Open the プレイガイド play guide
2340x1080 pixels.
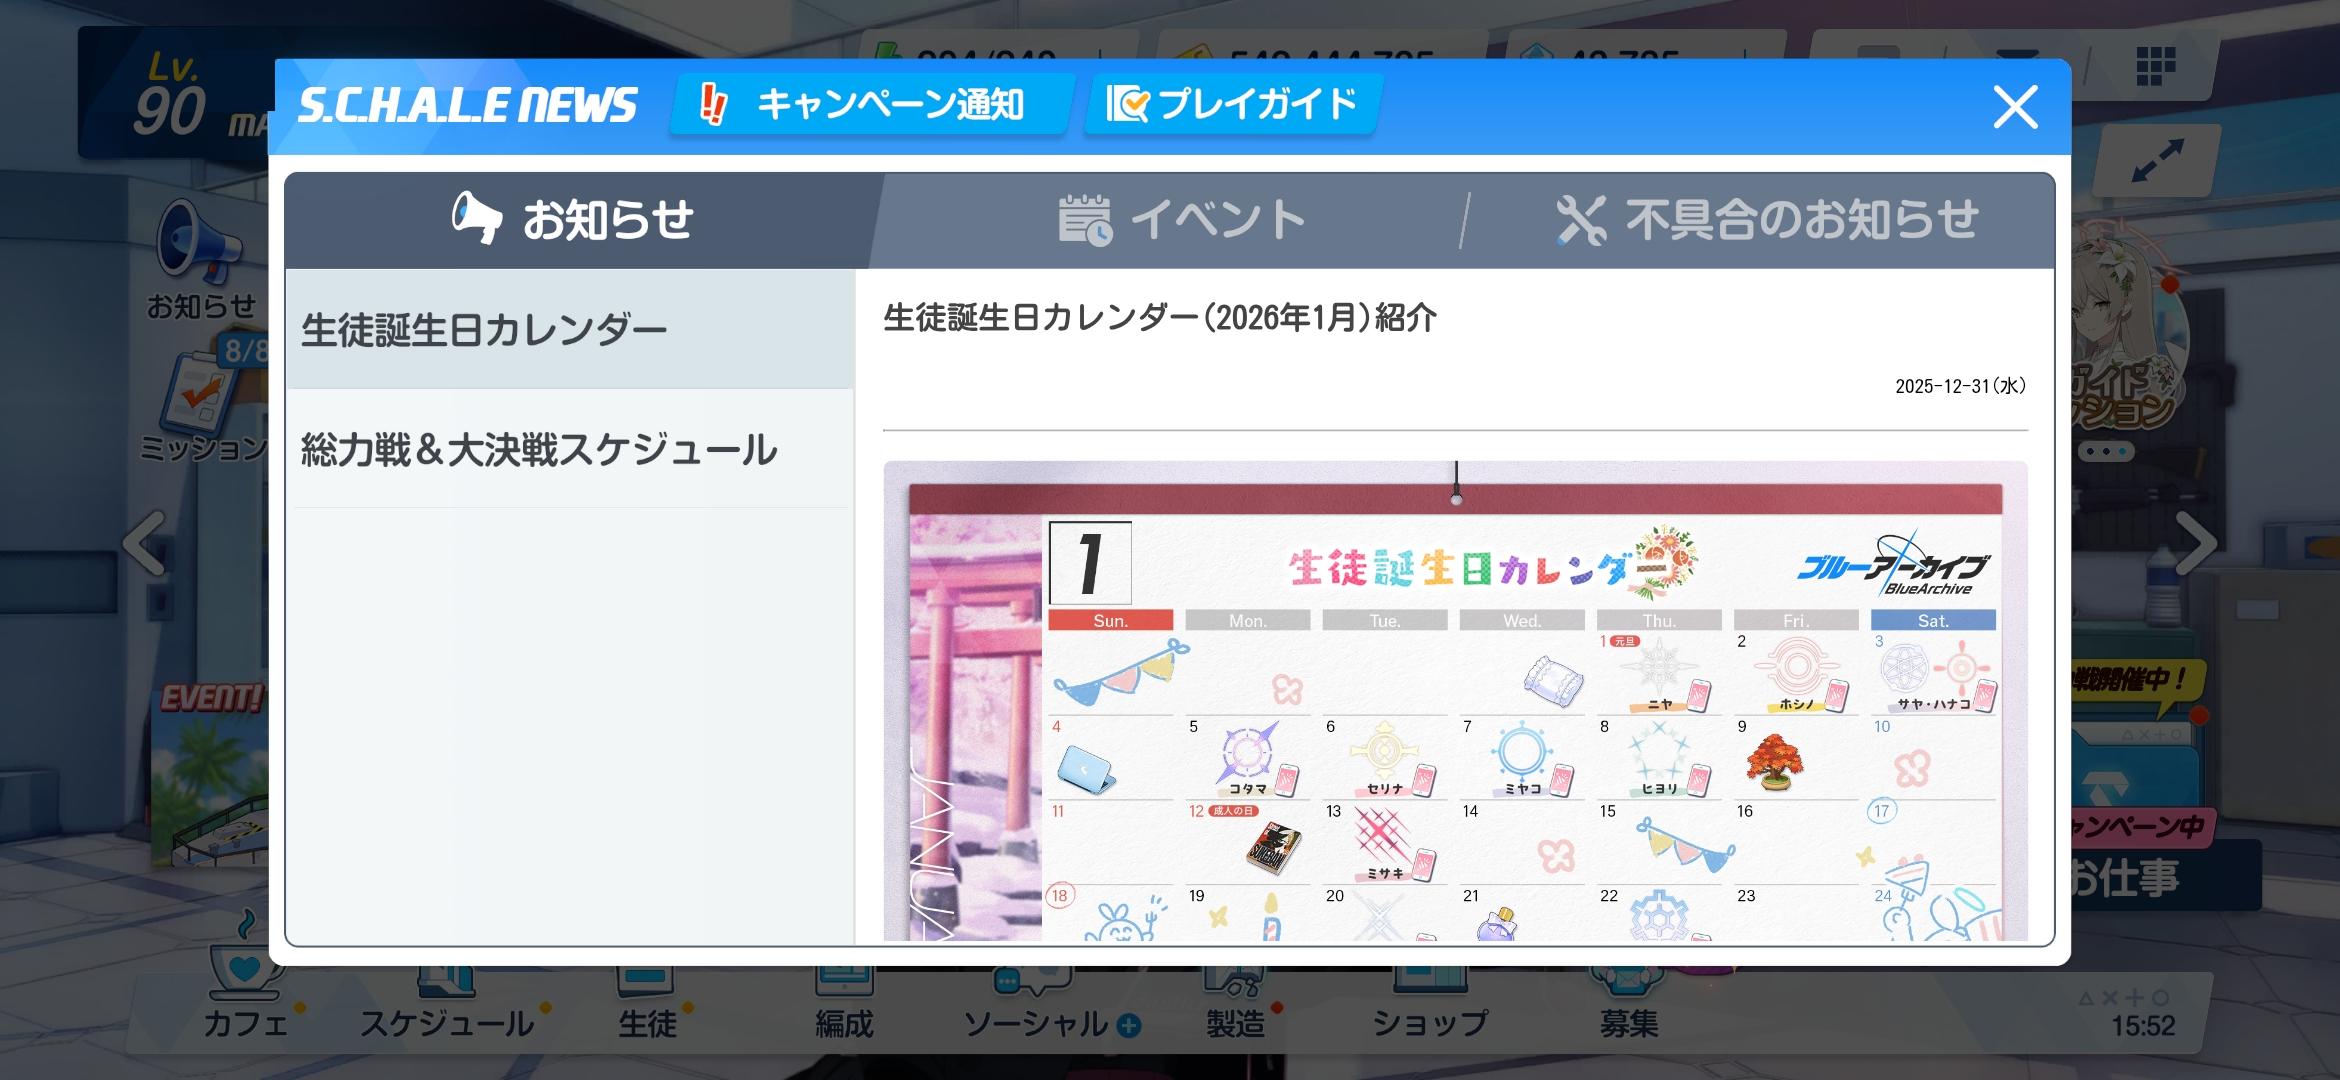(1232, 104)
